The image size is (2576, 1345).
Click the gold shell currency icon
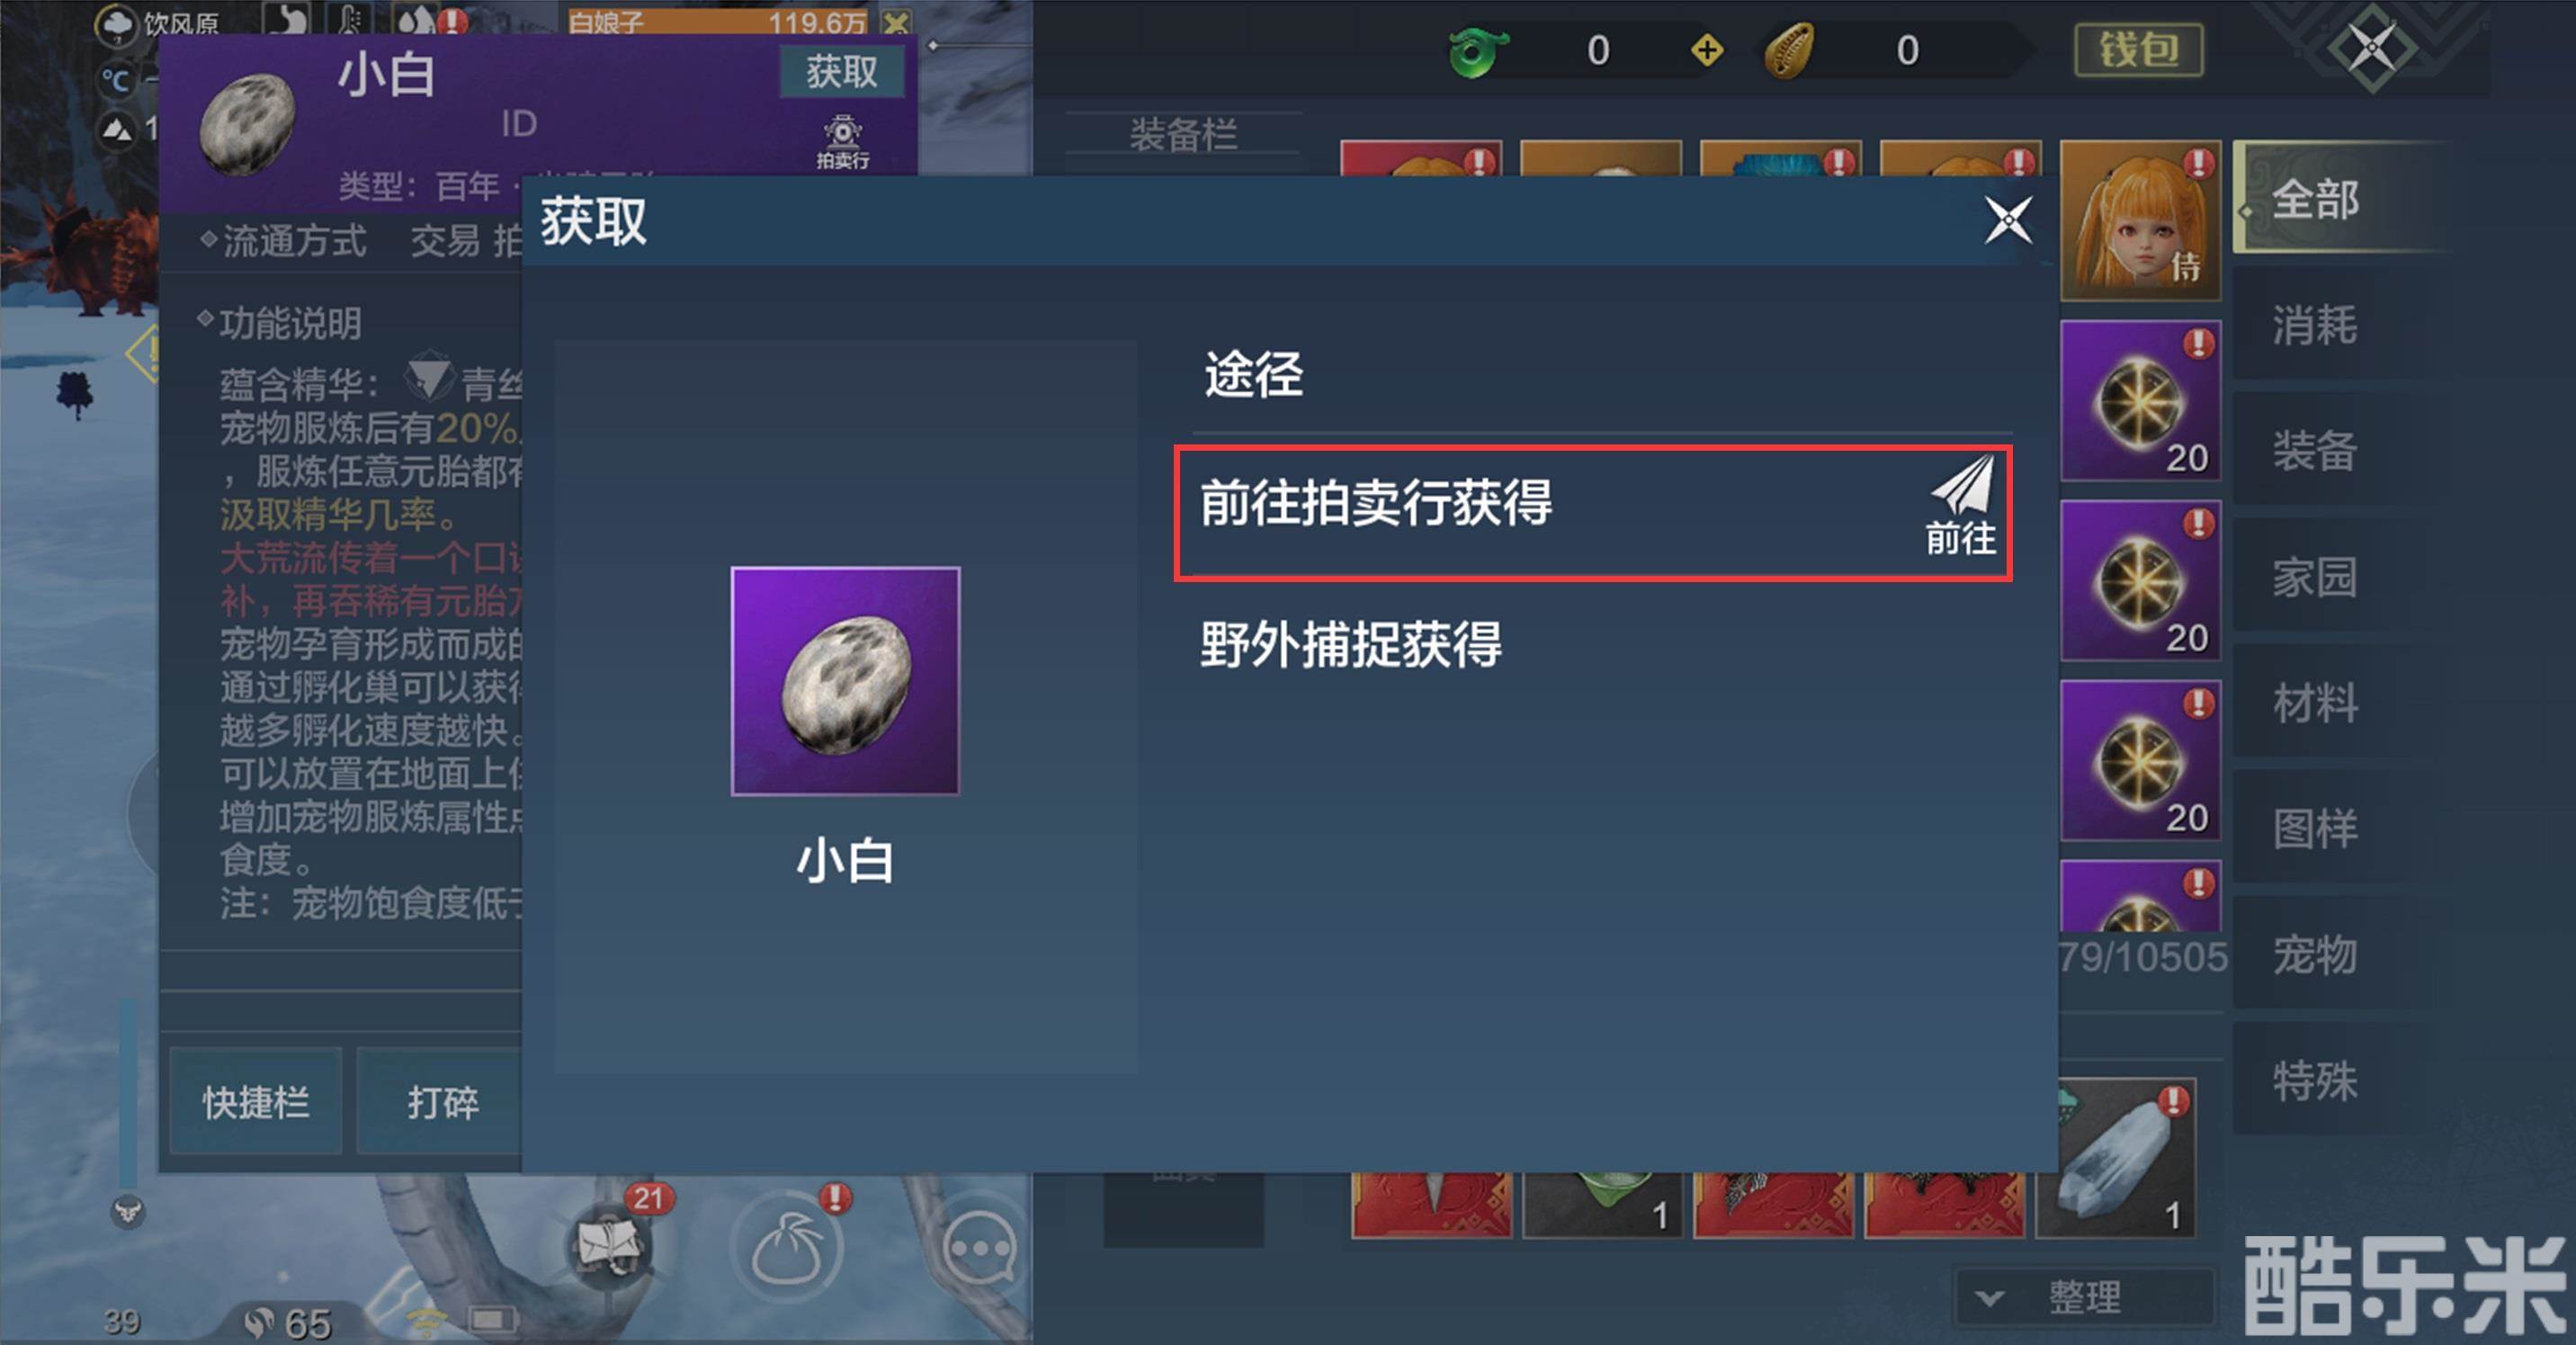click(x=1790, y=50)
